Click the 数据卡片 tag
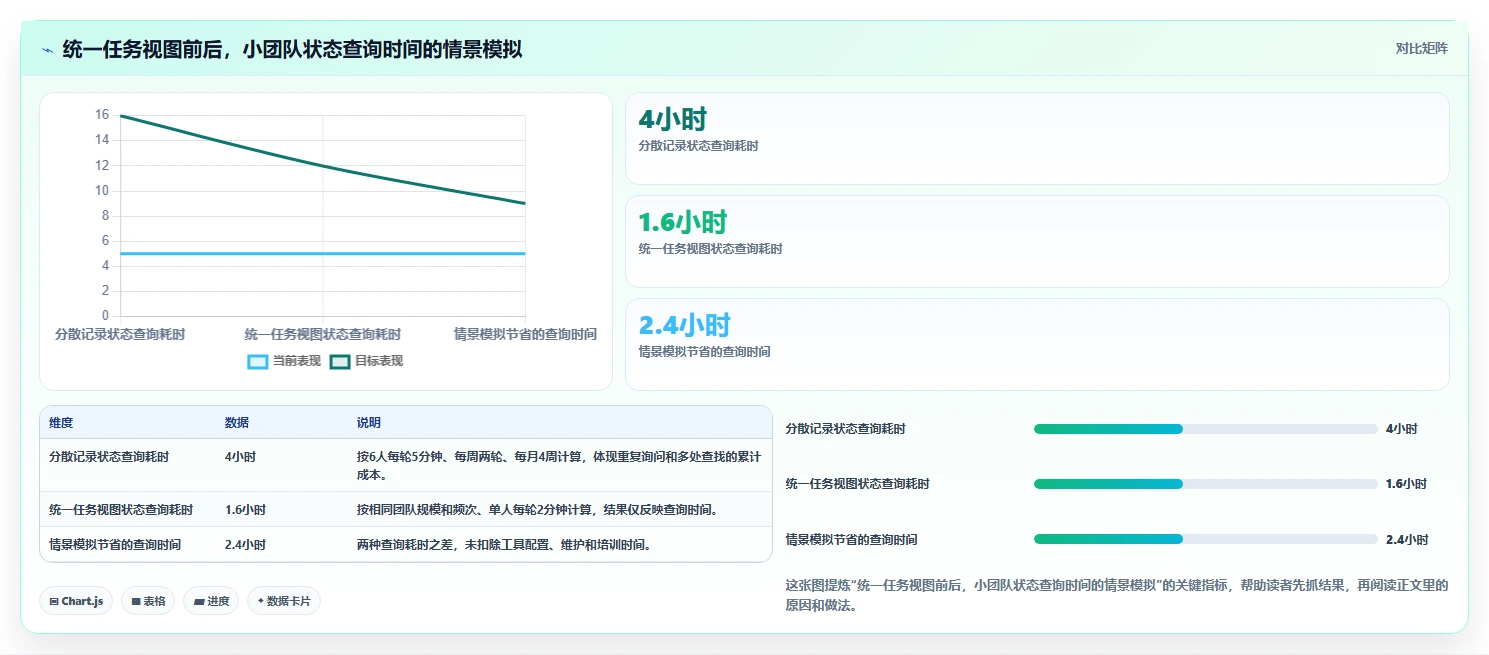The width and height of the screenshot is (1489, 655). click(284, 601)
